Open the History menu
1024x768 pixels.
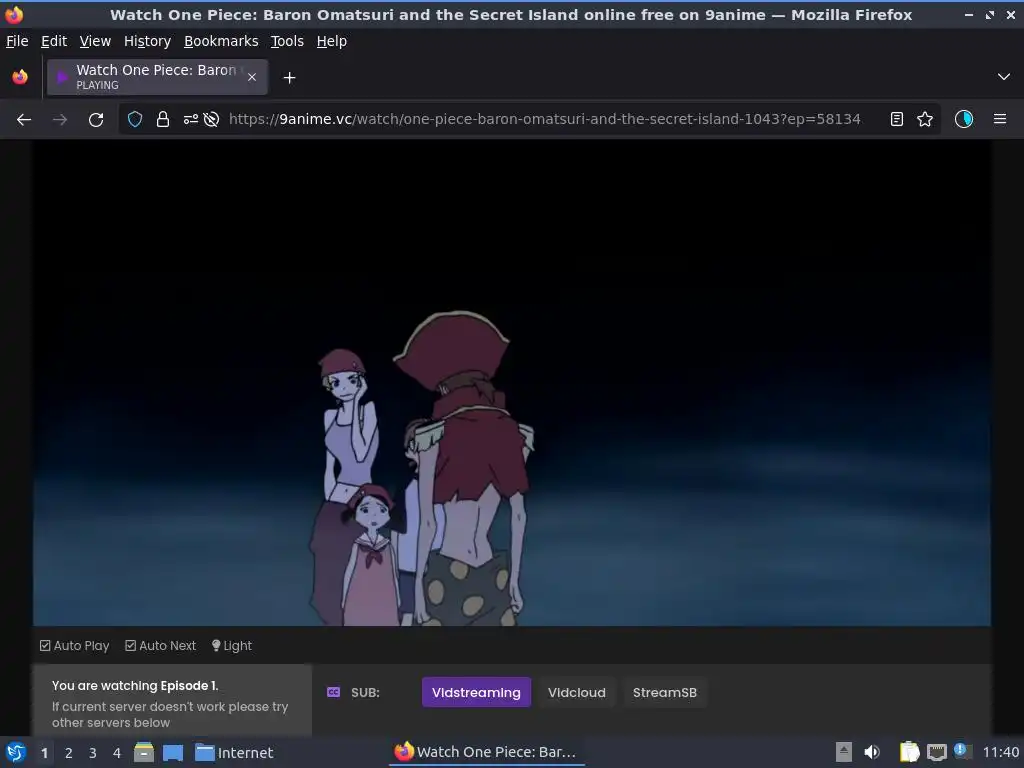coord(148,41)
